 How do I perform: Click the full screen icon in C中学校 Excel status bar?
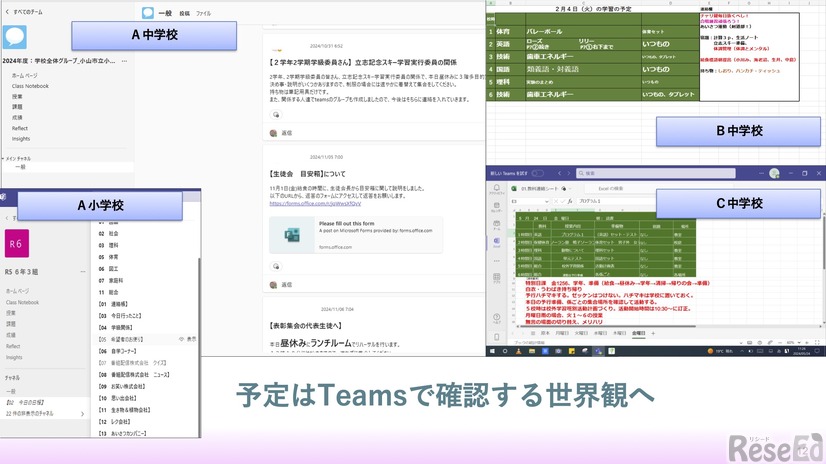coord(817,342)
